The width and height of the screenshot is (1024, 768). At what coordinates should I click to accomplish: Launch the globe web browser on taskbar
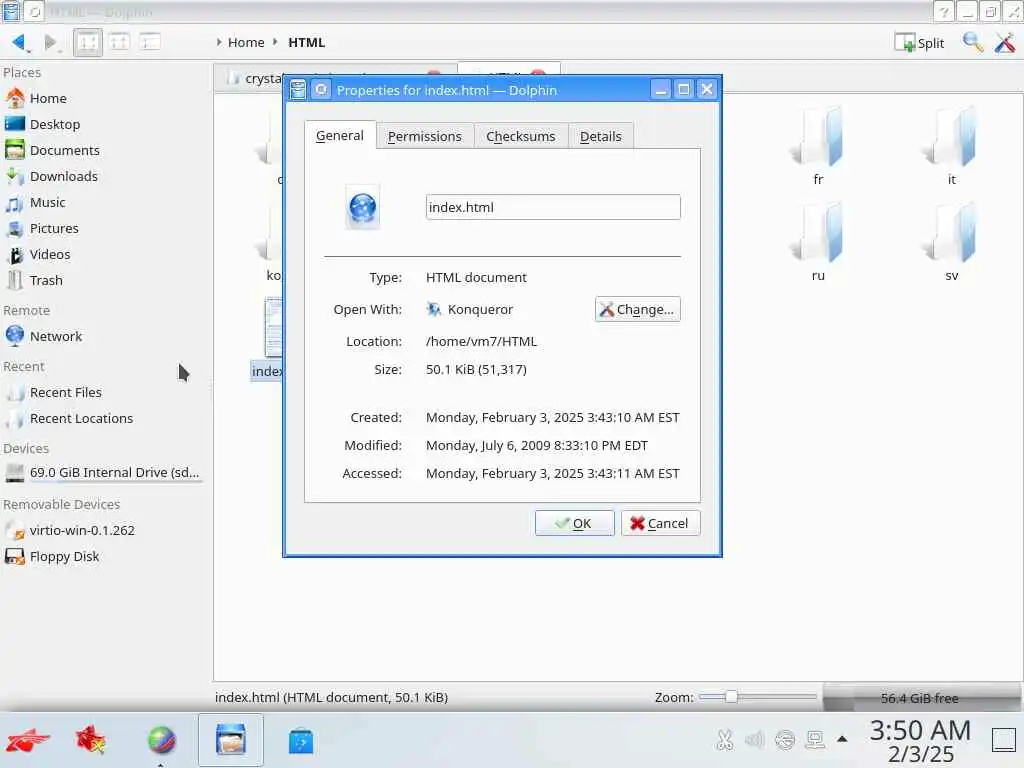coord(161,741)
